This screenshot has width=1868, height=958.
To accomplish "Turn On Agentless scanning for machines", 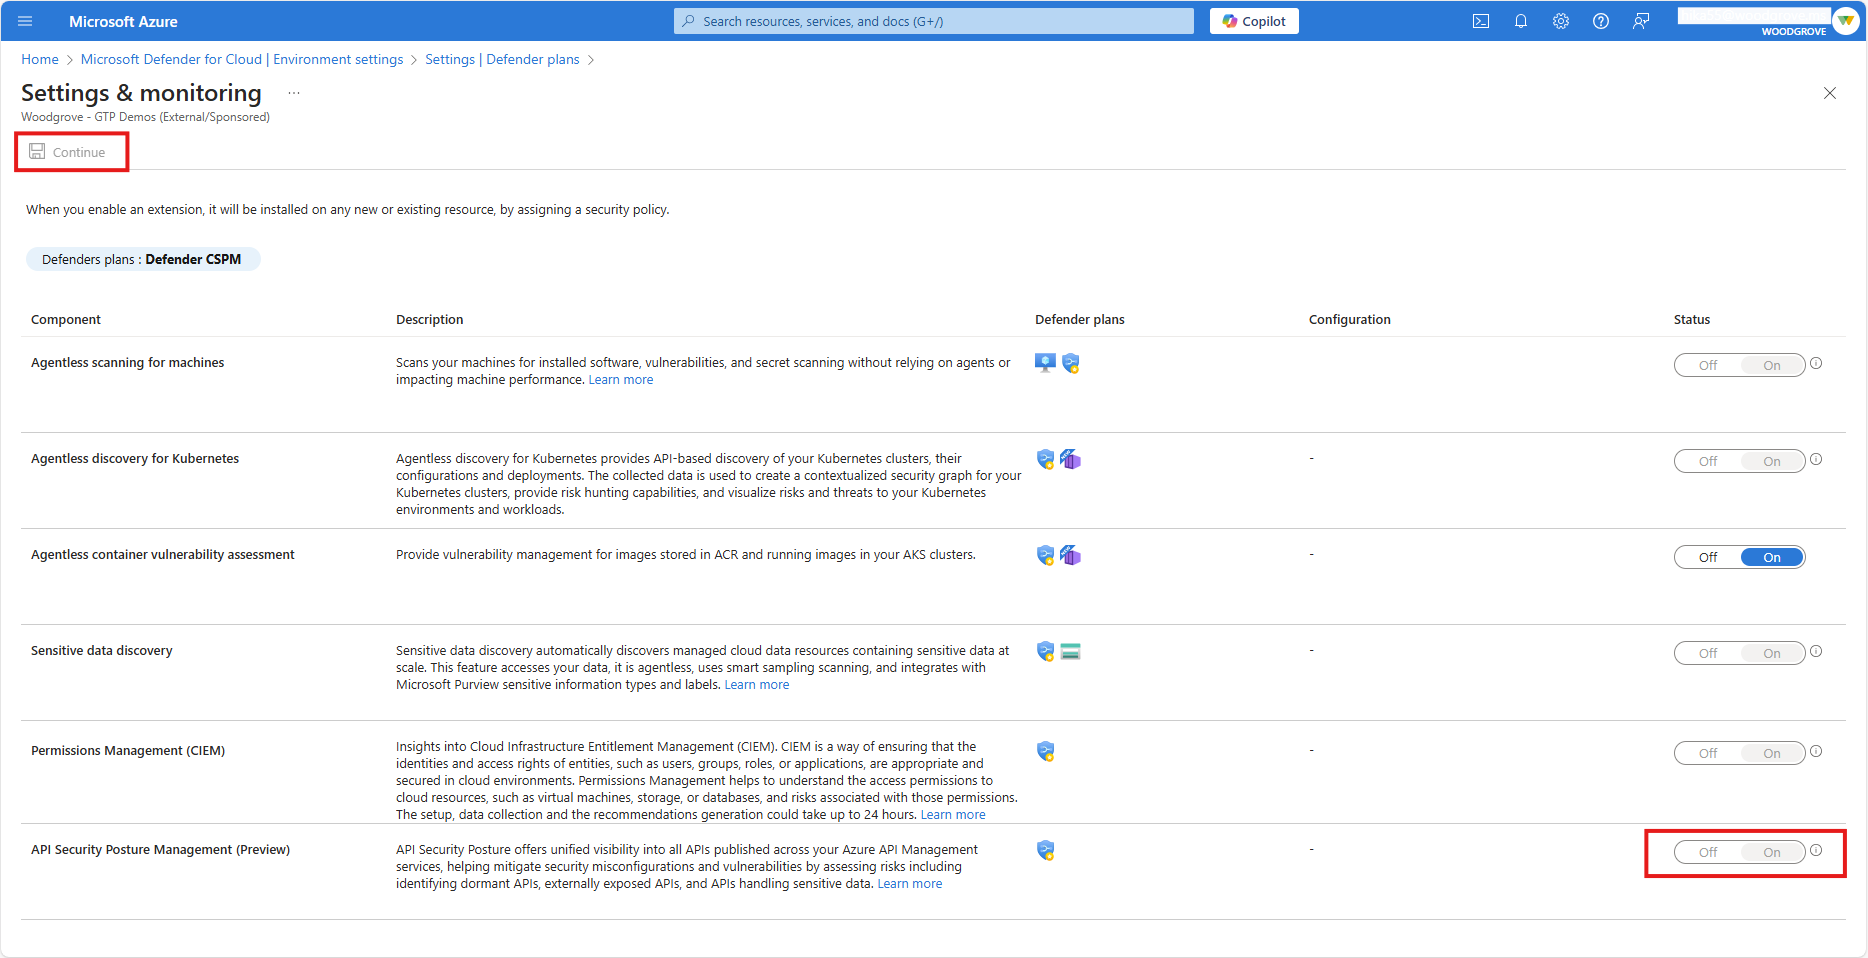I will coord(1772,365).
